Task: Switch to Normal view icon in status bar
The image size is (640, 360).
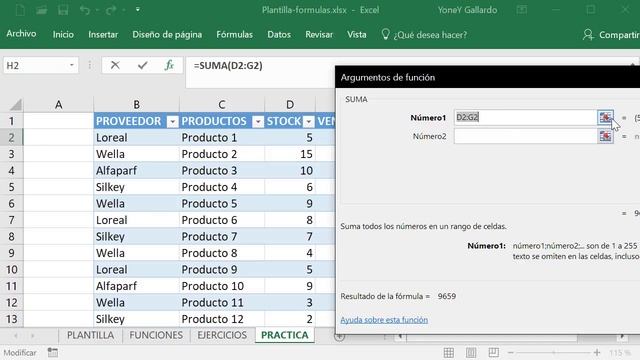Action: point(449,353)
